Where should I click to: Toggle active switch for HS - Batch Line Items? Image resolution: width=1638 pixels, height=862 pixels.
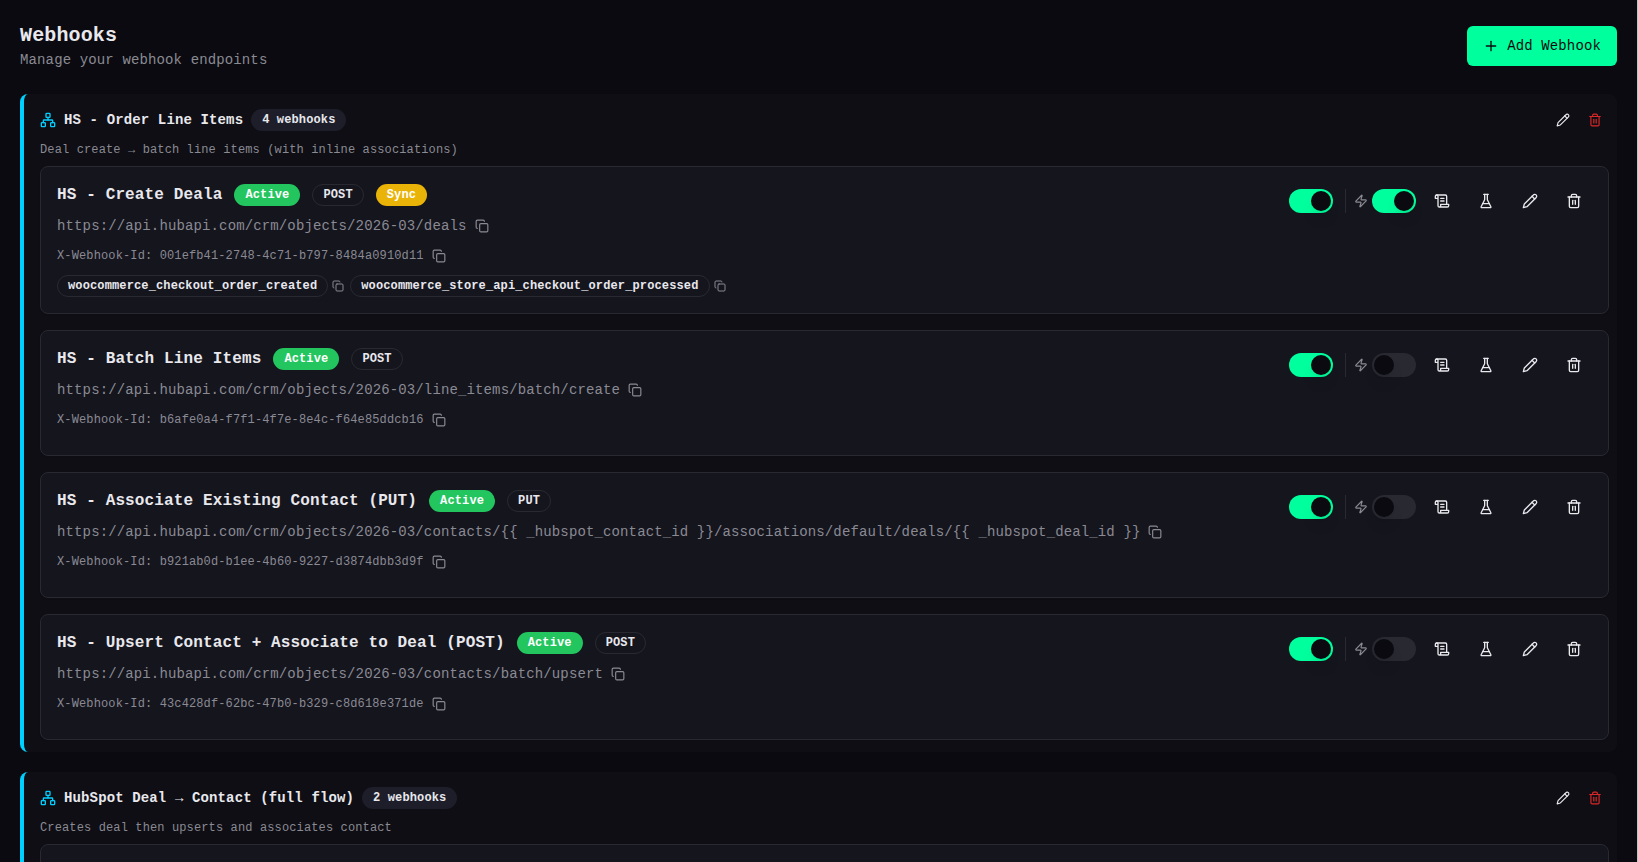[1311, 365]
